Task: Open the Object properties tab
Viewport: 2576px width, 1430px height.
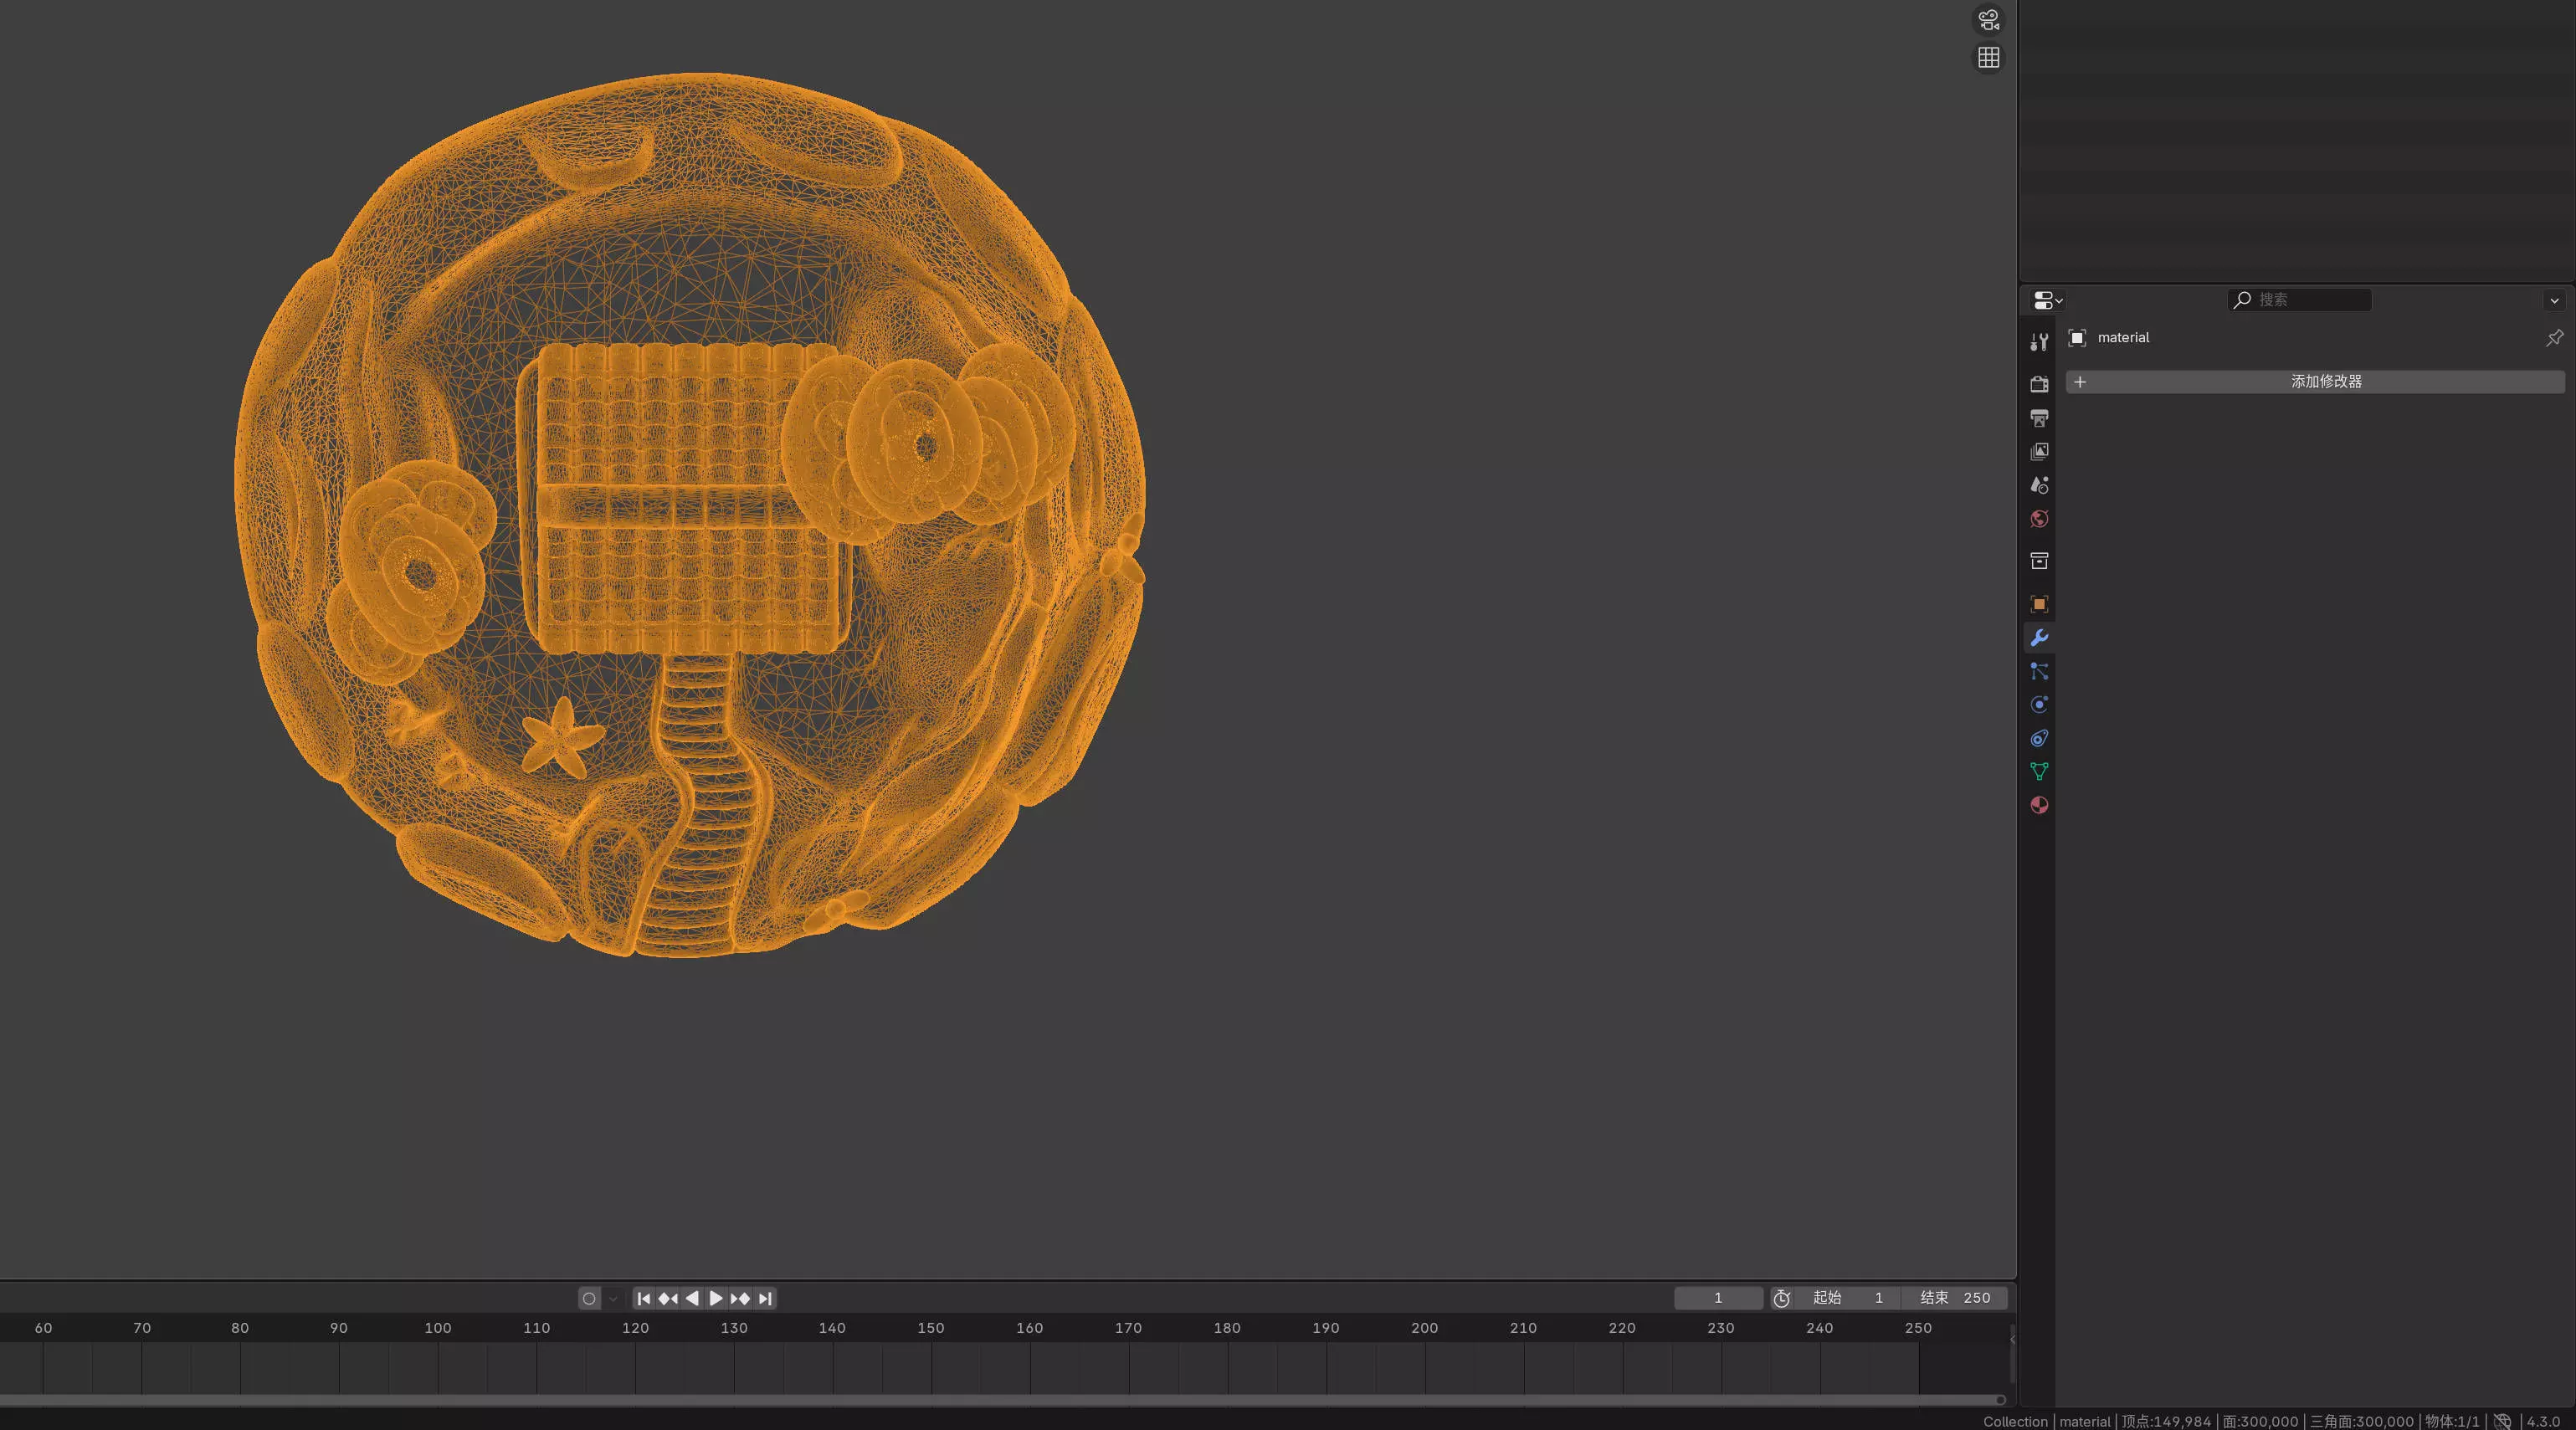Action: coord(2039,604)
